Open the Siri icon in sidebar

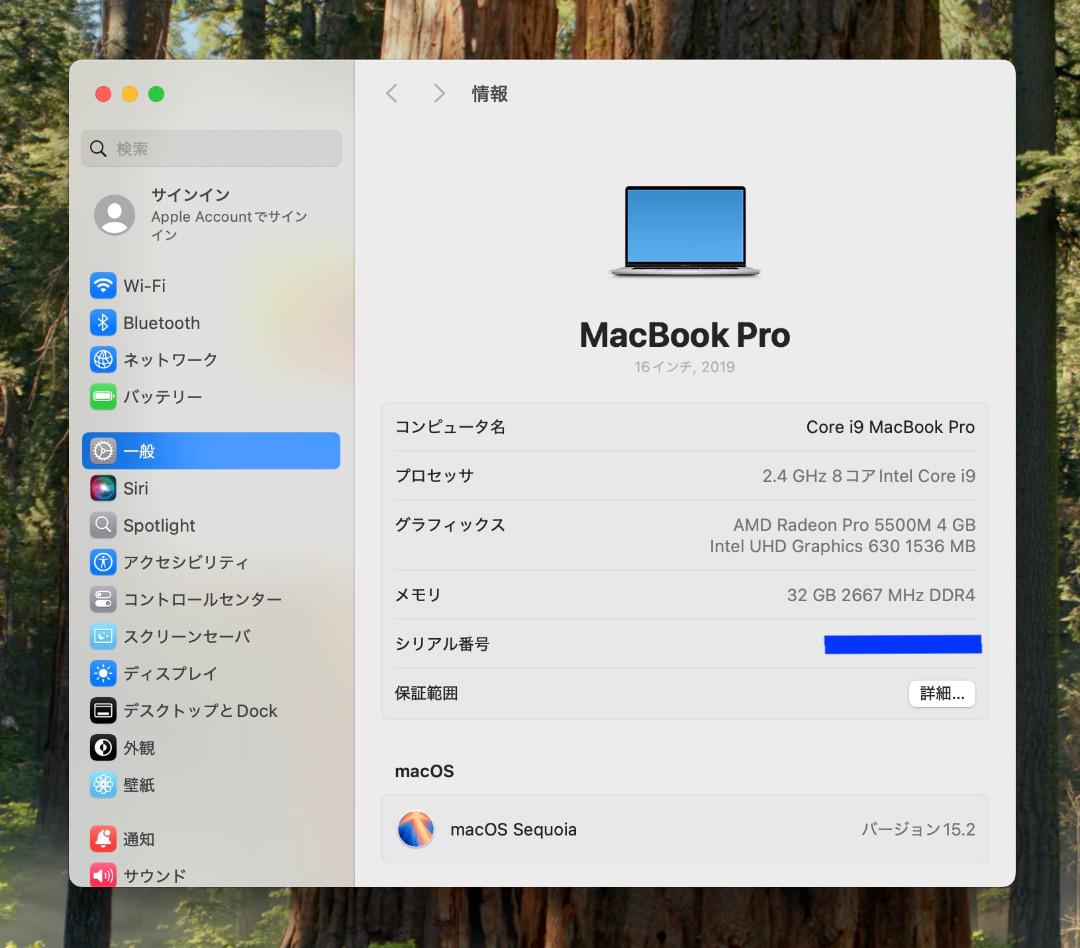103,488
